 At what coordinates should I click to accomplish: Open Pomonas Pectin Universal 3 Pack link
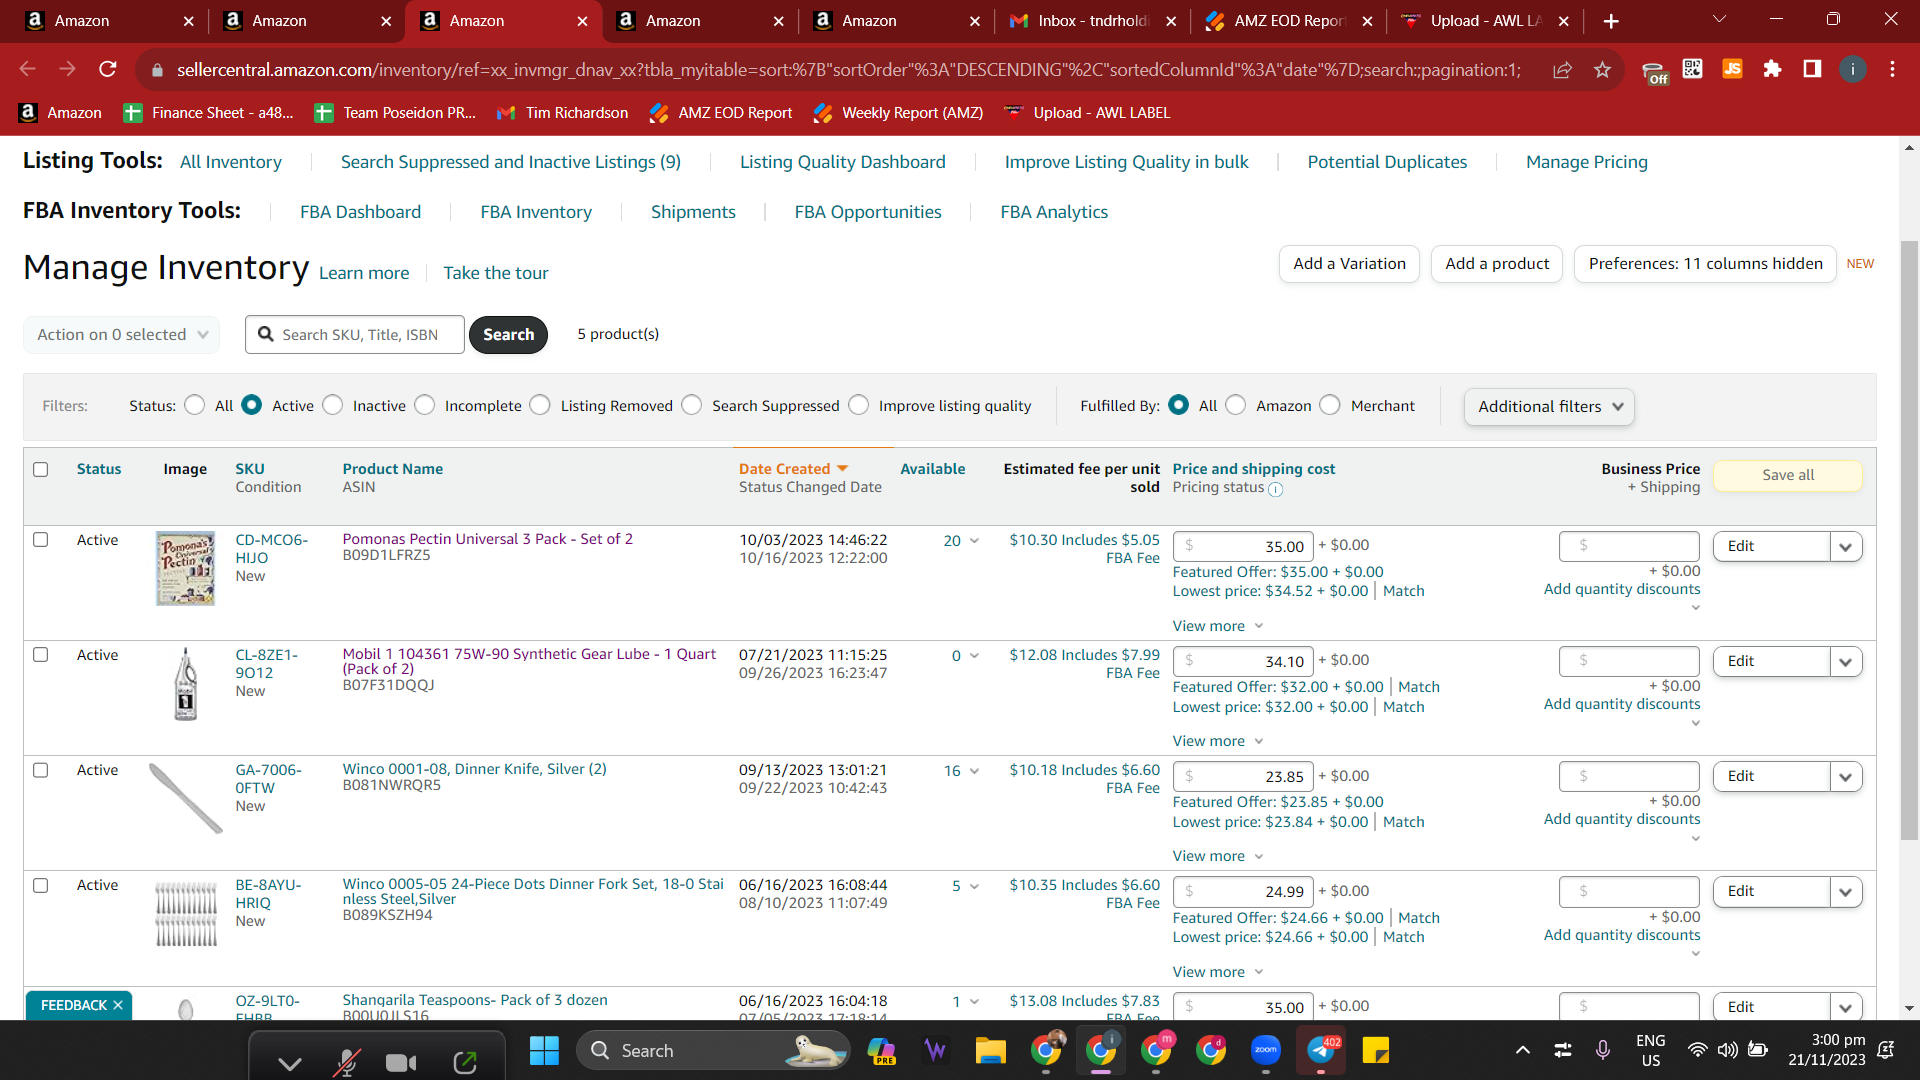point(488,539)
